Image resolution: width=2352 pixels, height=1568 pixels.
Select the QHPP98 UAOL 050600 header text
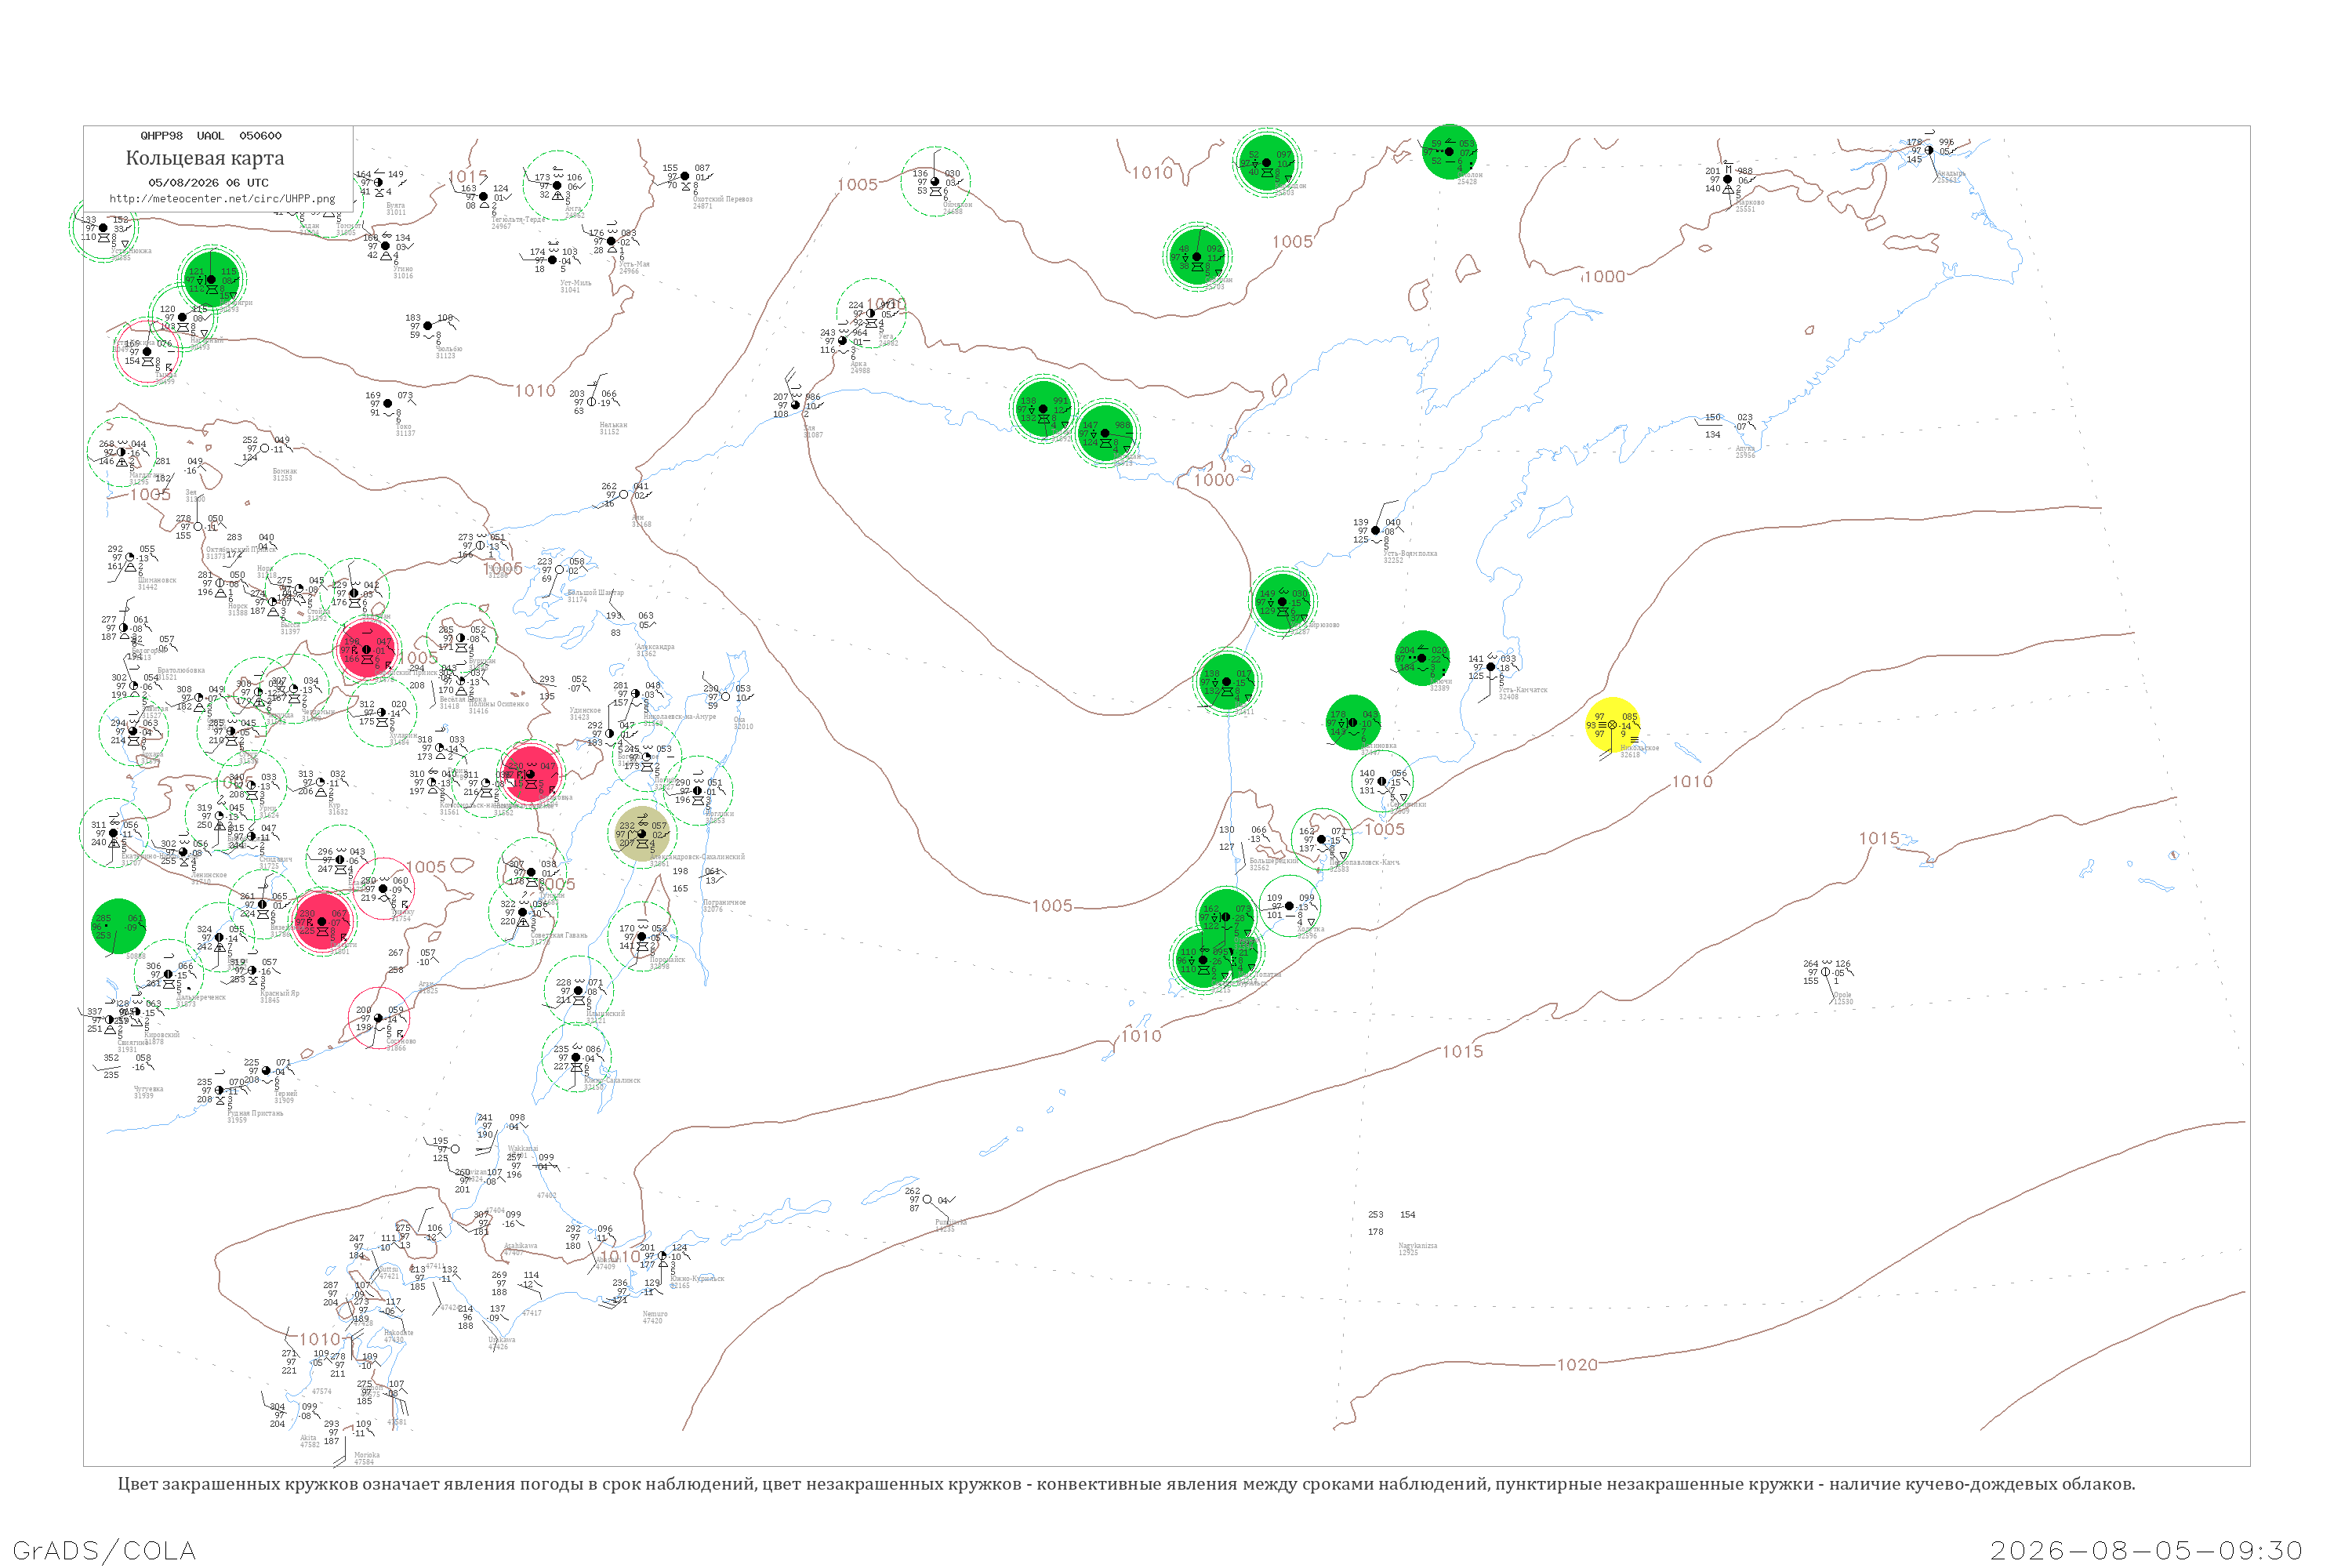pos(211,136)
